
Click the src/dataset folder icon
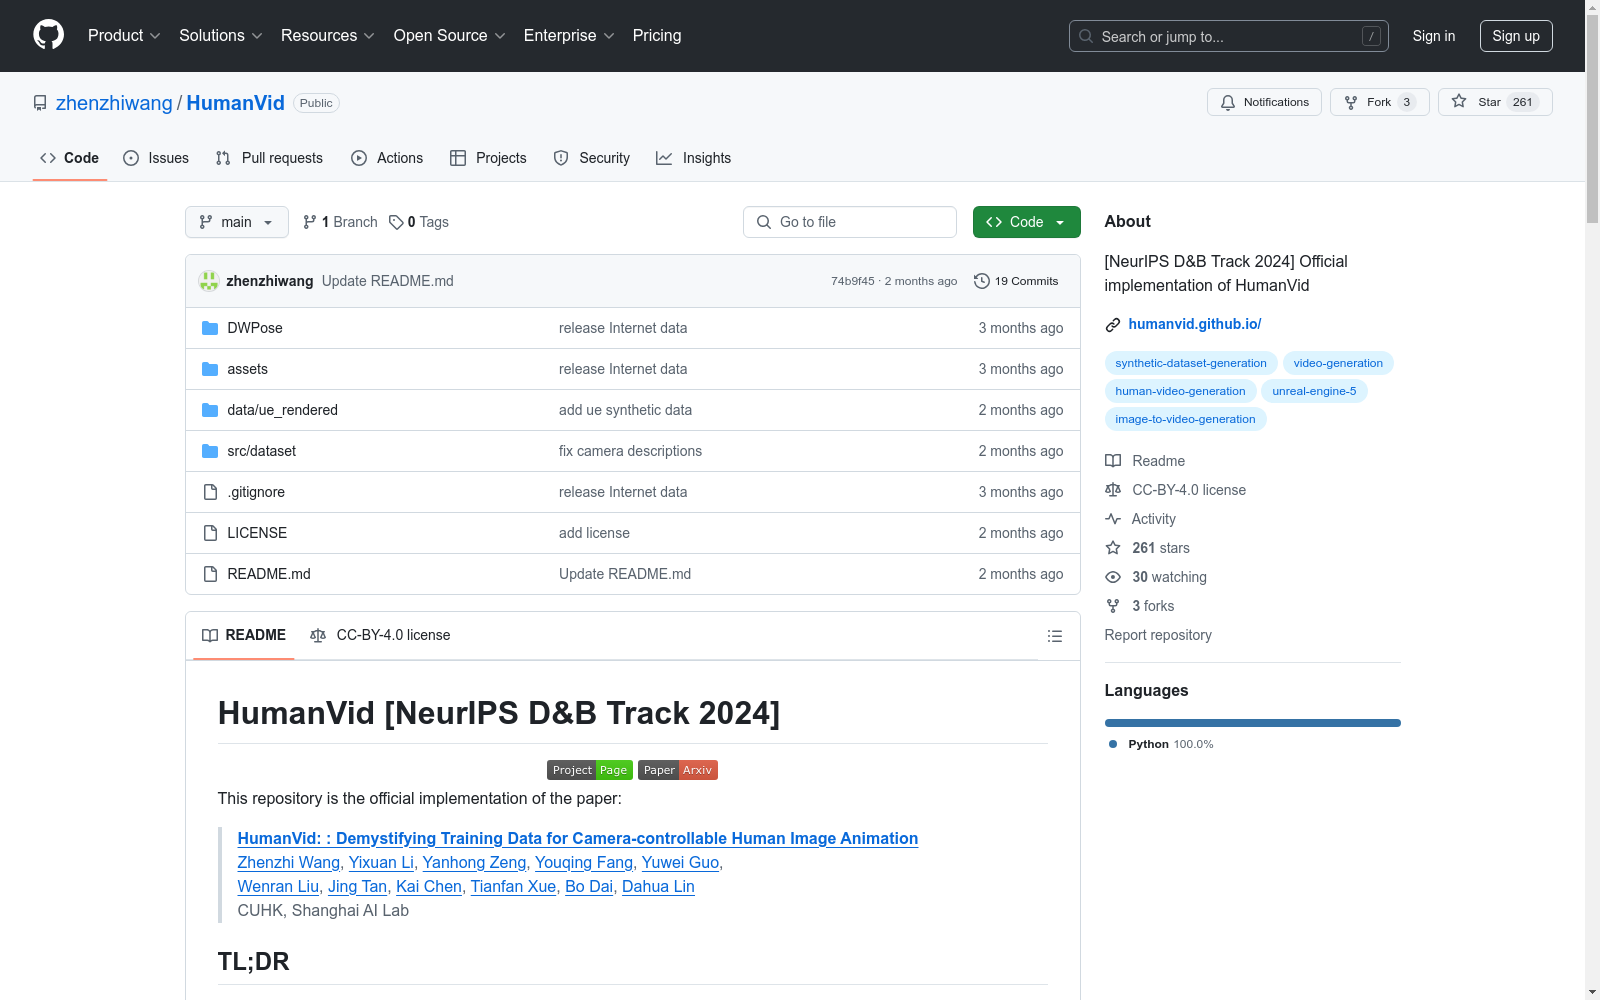pos(210,451)
